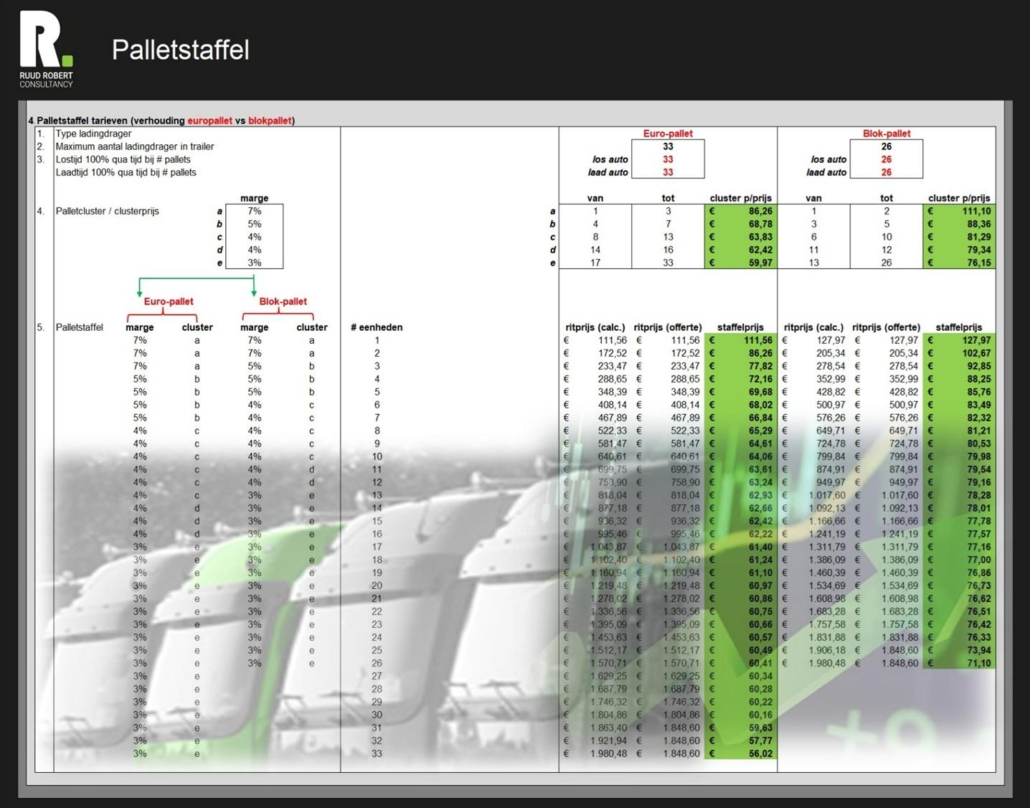Select Blok-pallet staffelprijs 71,10 in last row
Screen dimensions: 1030x808
coord(959,663)
